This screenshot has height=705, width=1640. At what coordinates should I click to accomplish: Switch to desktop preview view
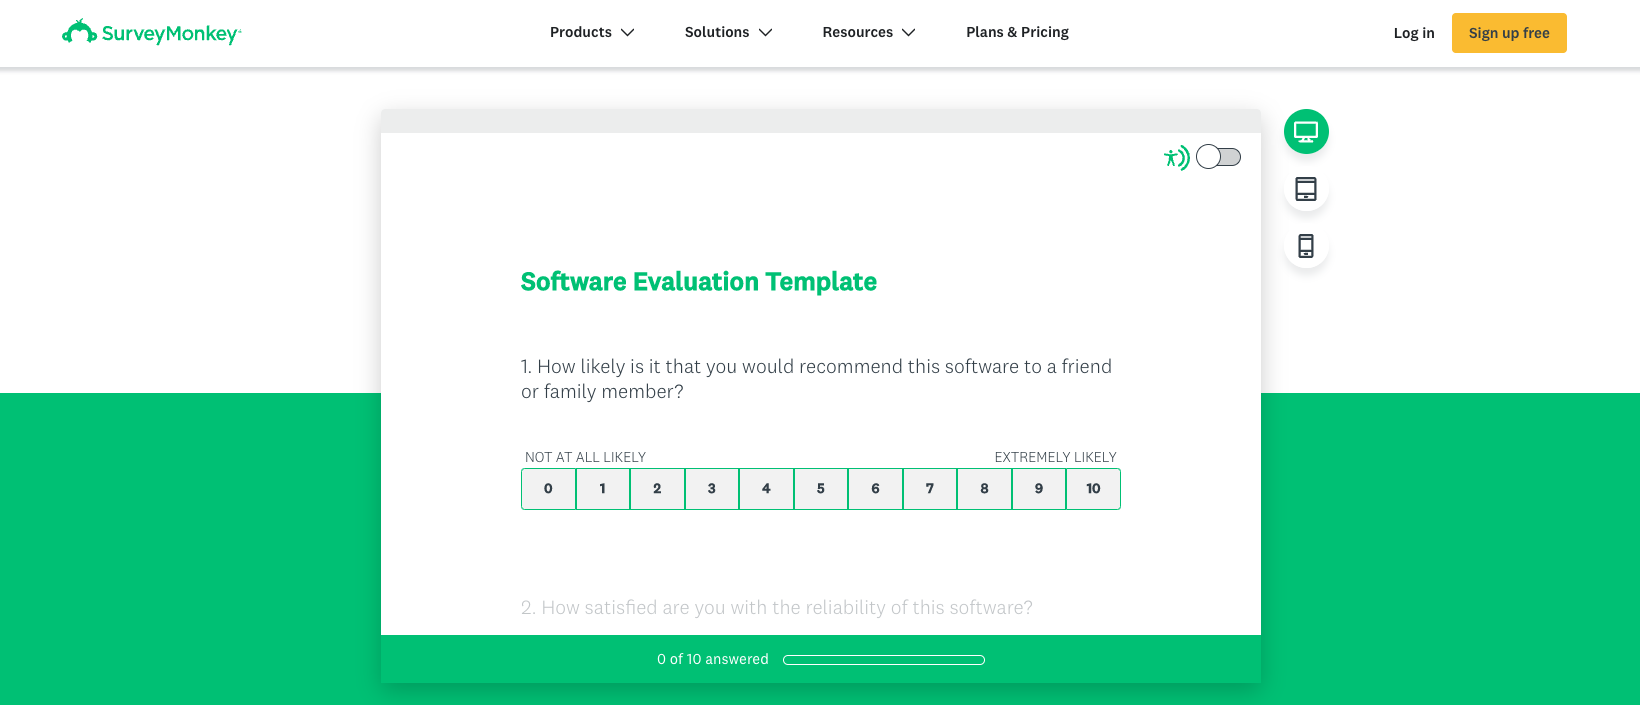coord(1306,132)
